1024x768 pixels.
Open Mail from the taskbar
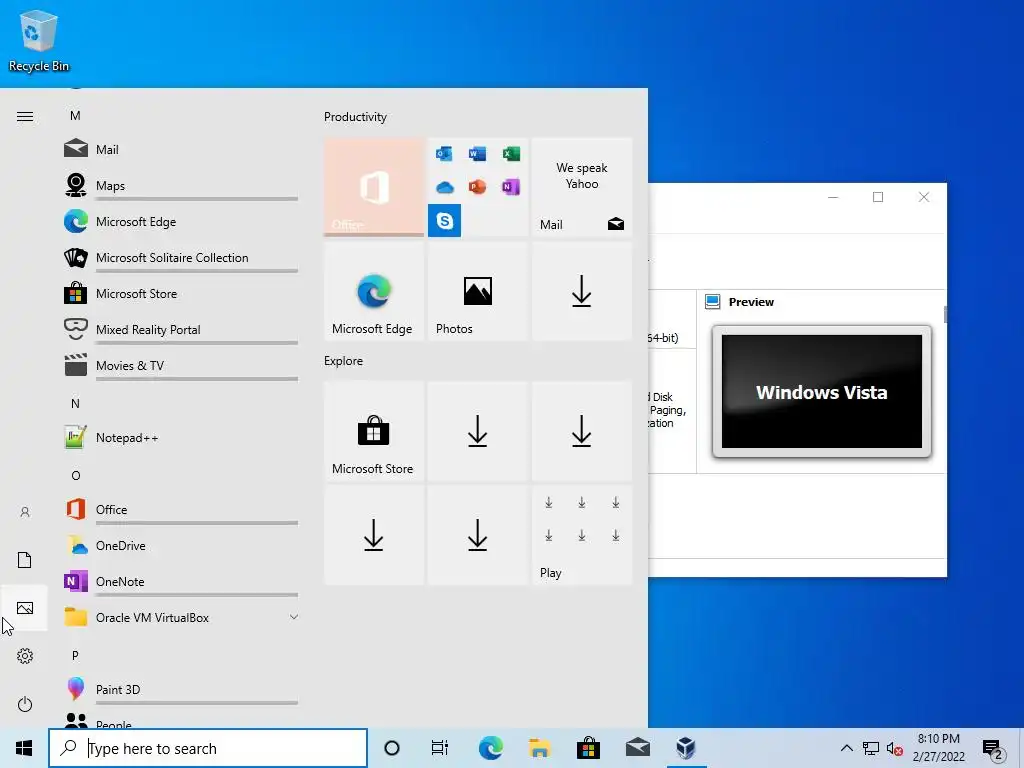[x=637, y=748]
